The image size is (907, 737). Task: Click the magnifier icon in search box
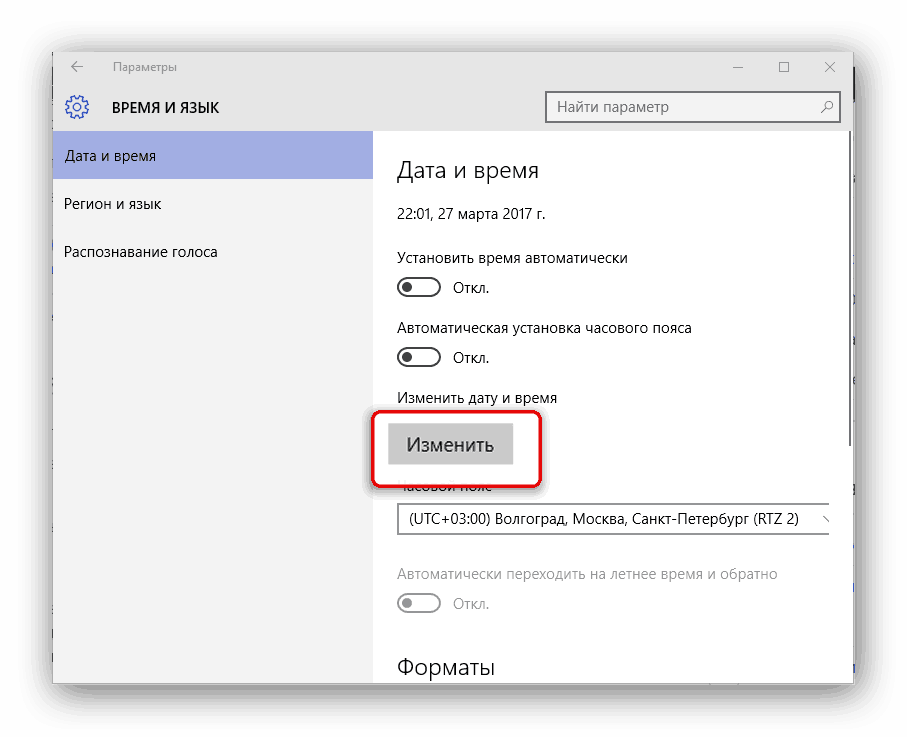[826, 107]
